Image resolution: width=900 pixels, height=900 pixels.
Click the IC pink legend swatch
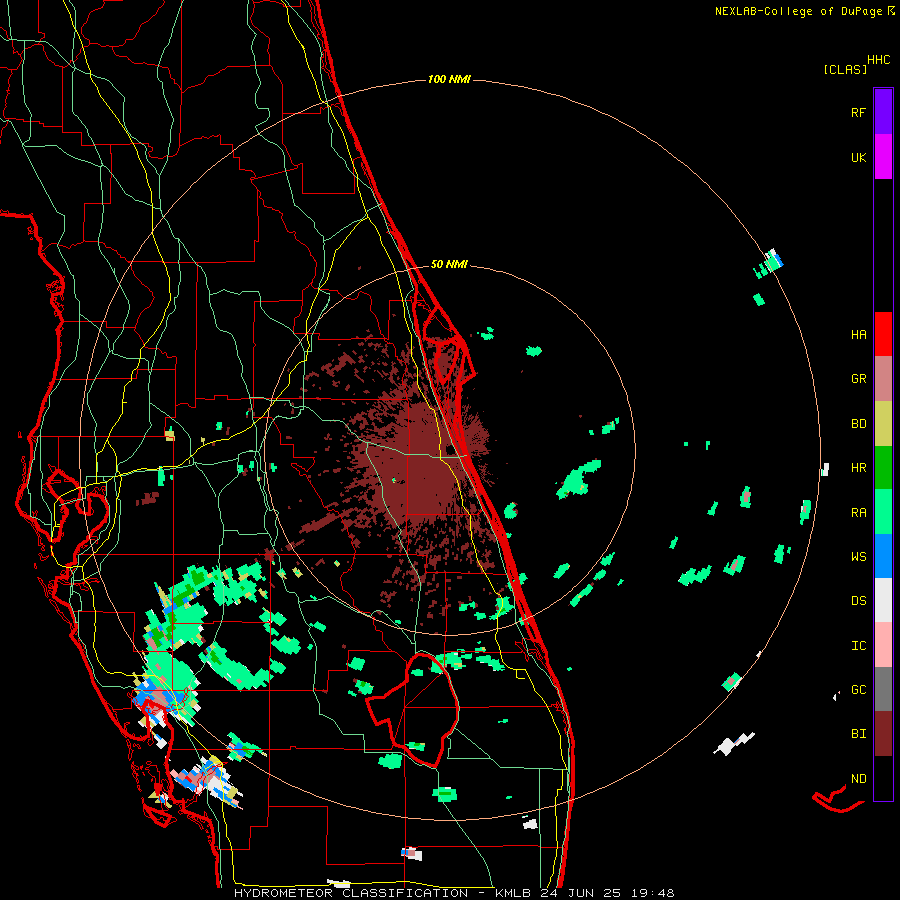pos(883,645)
